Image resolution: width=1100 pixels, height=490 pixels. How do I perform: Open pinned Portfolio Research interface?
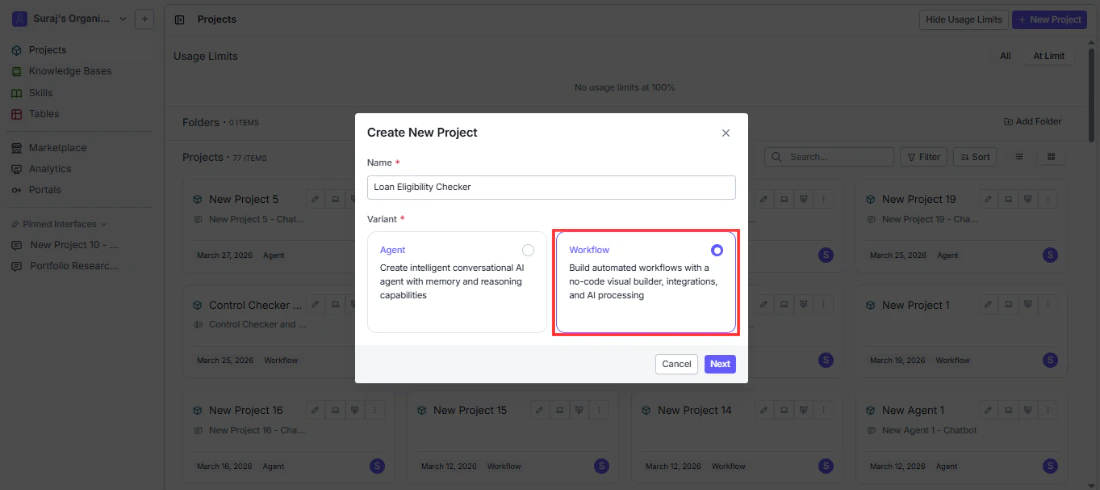click(74, 266)
